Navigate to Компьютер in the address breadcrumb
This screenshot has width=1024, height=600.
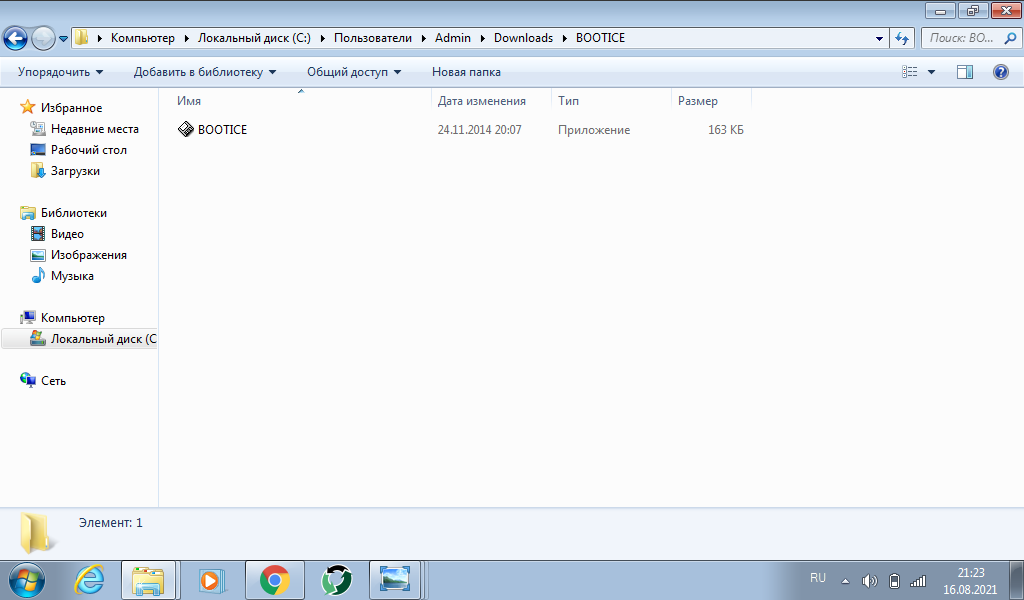click(x=142, y=38)
